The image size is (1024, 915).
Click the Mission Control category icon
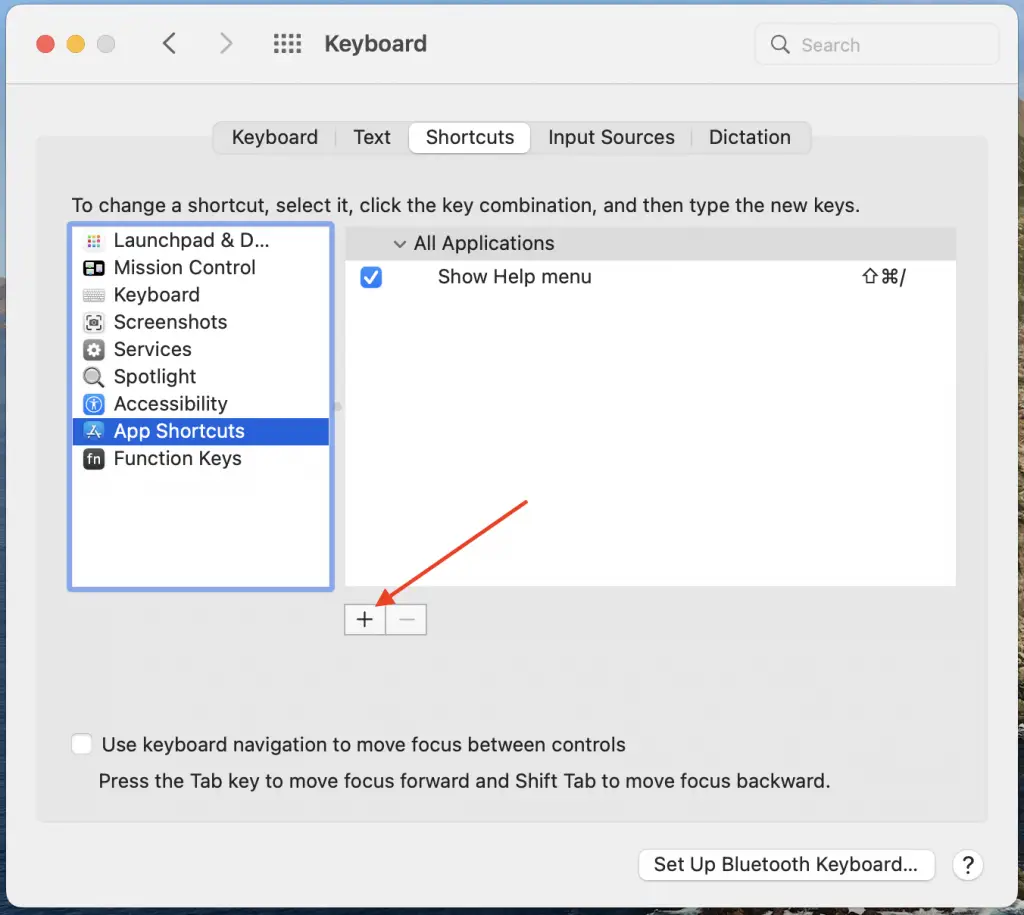click(x=94, y=268)
